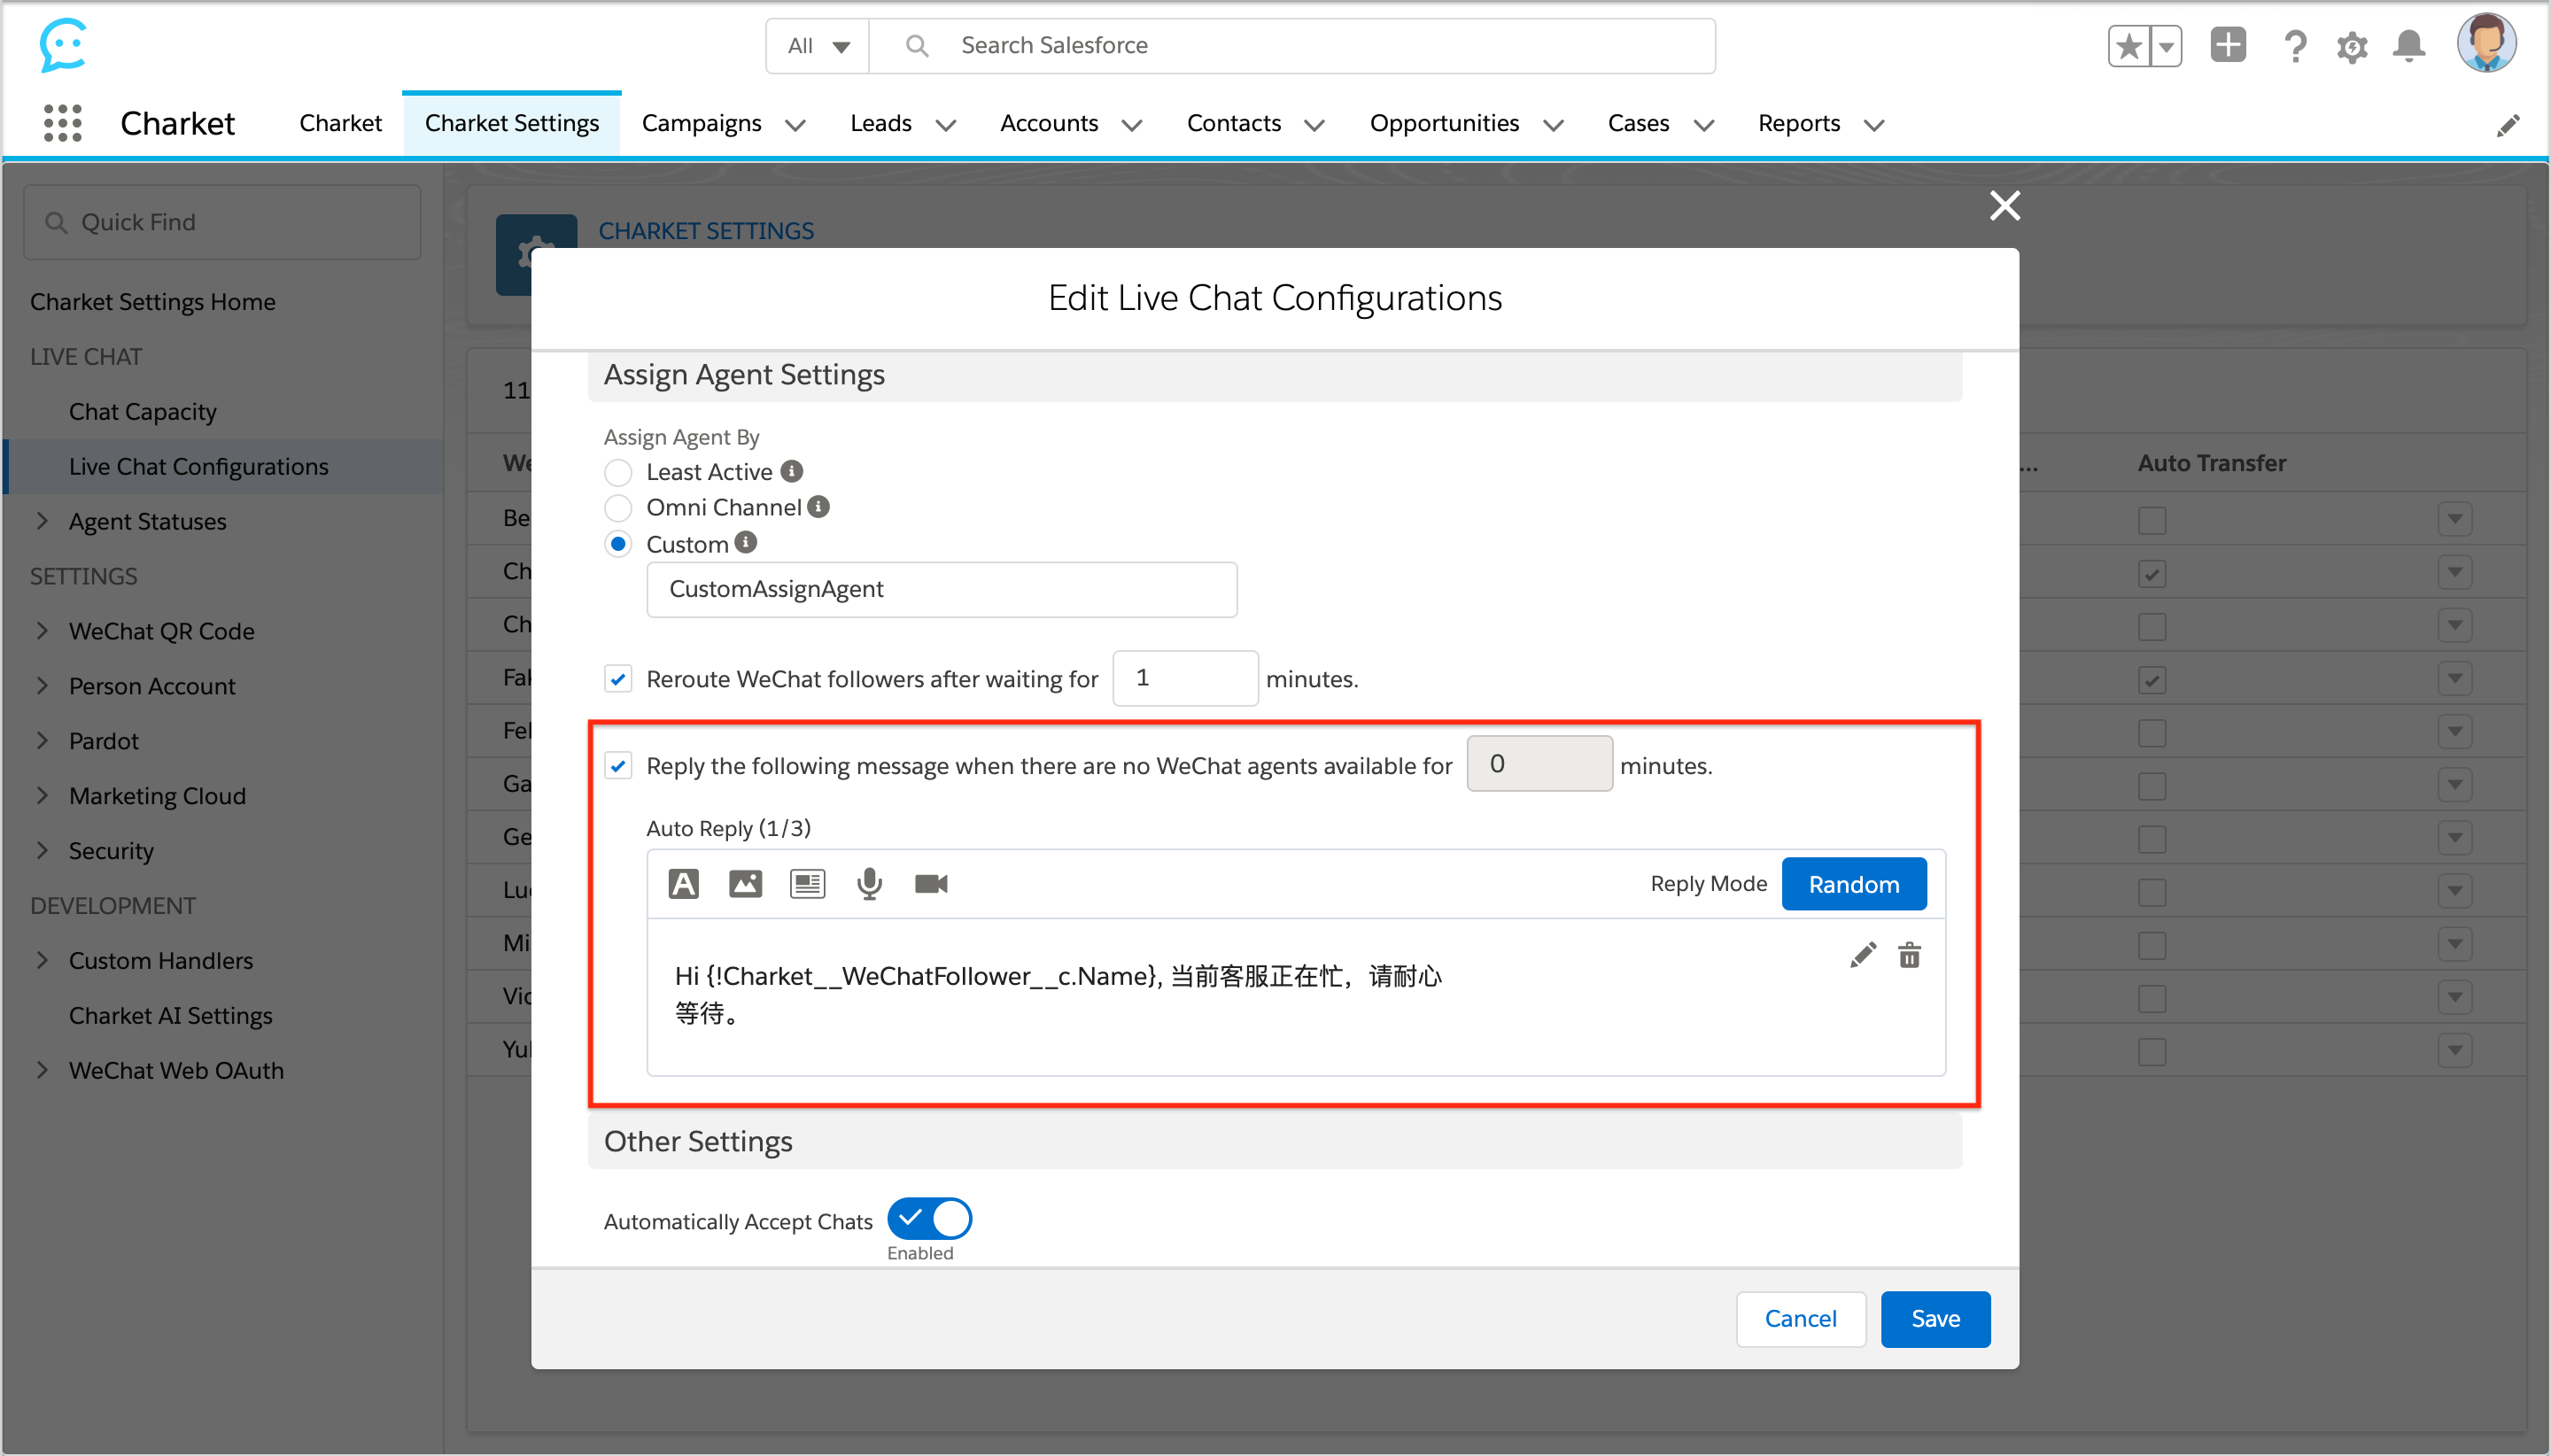This screenshot has height=1456, width=2551.
Task: Click the Cancel button
Action: tap(1801, 1319)
